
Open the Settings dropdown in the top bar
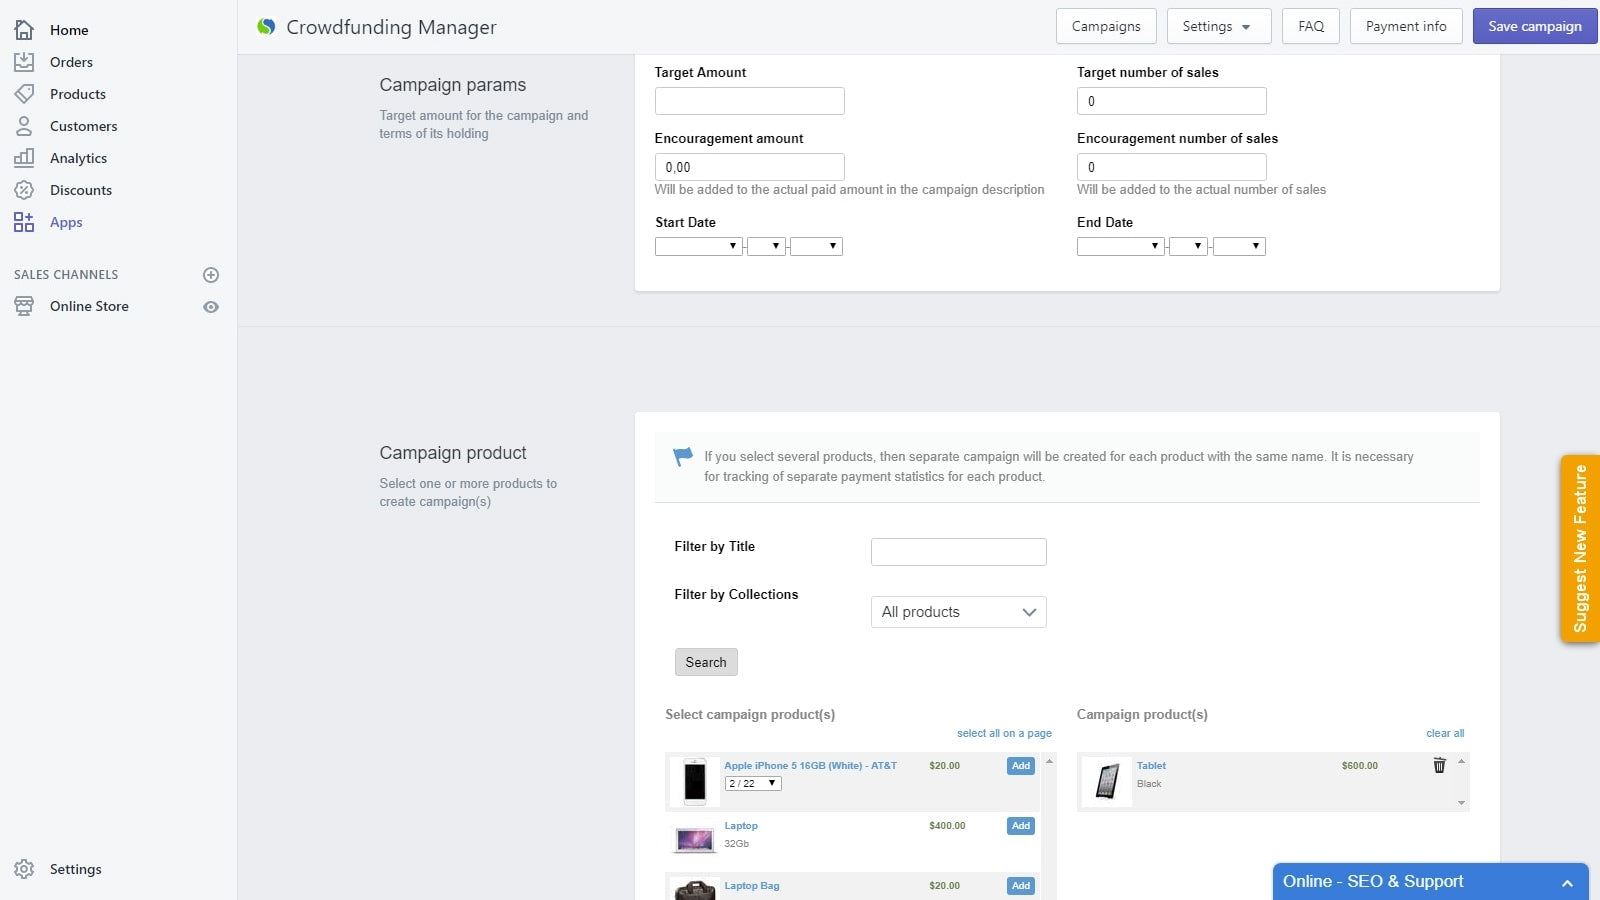(x=1218, y=26)
